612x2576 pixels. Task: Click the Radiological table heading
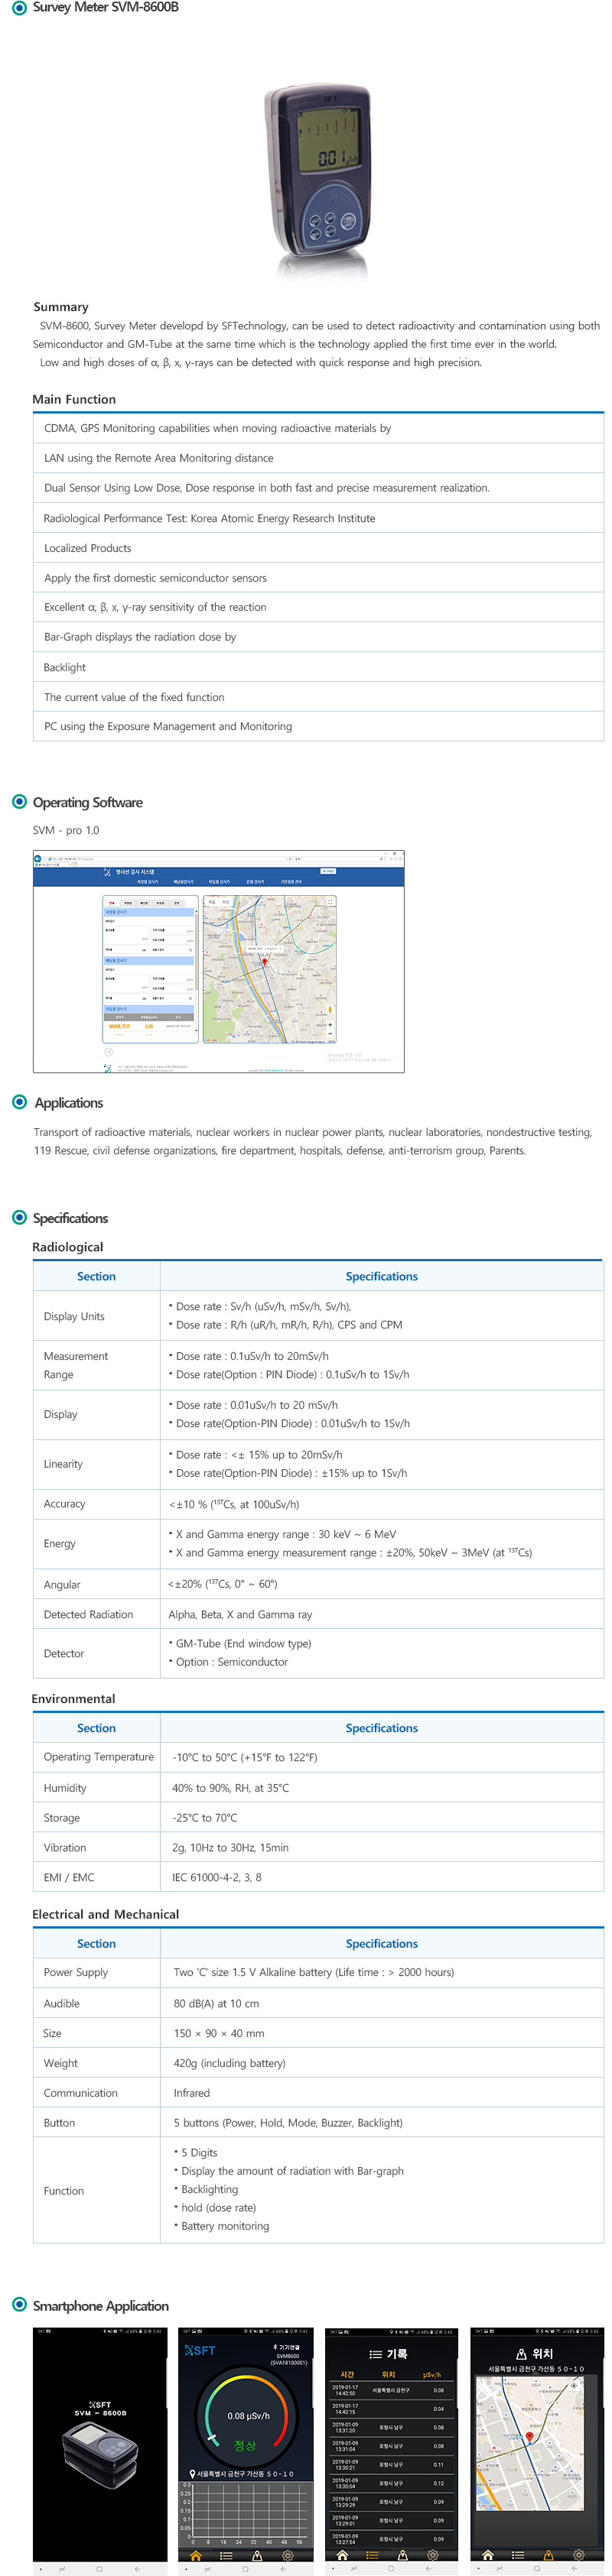(x=68, y=1247)
